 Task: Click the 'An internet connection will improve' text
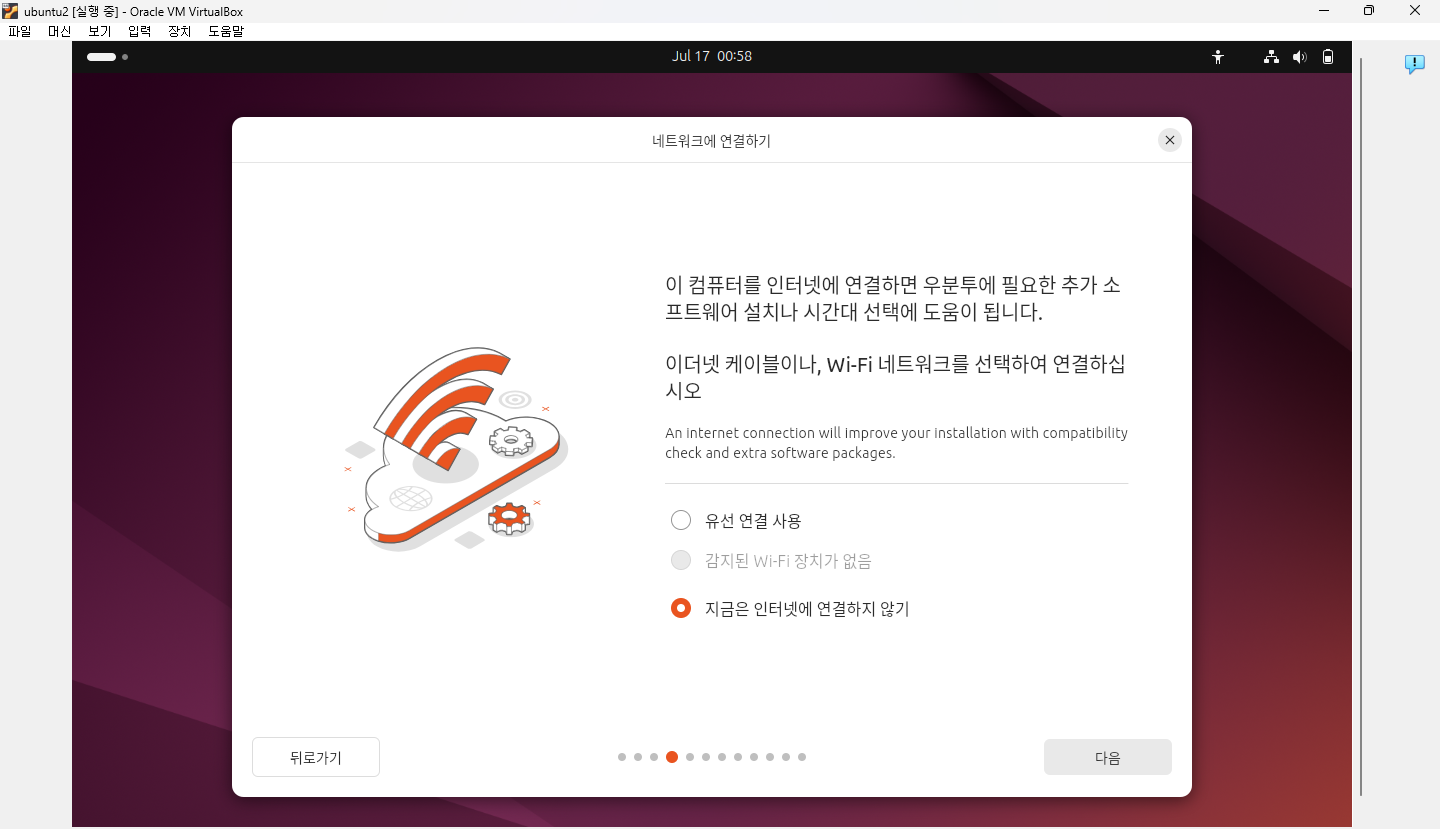coord(896,443)
